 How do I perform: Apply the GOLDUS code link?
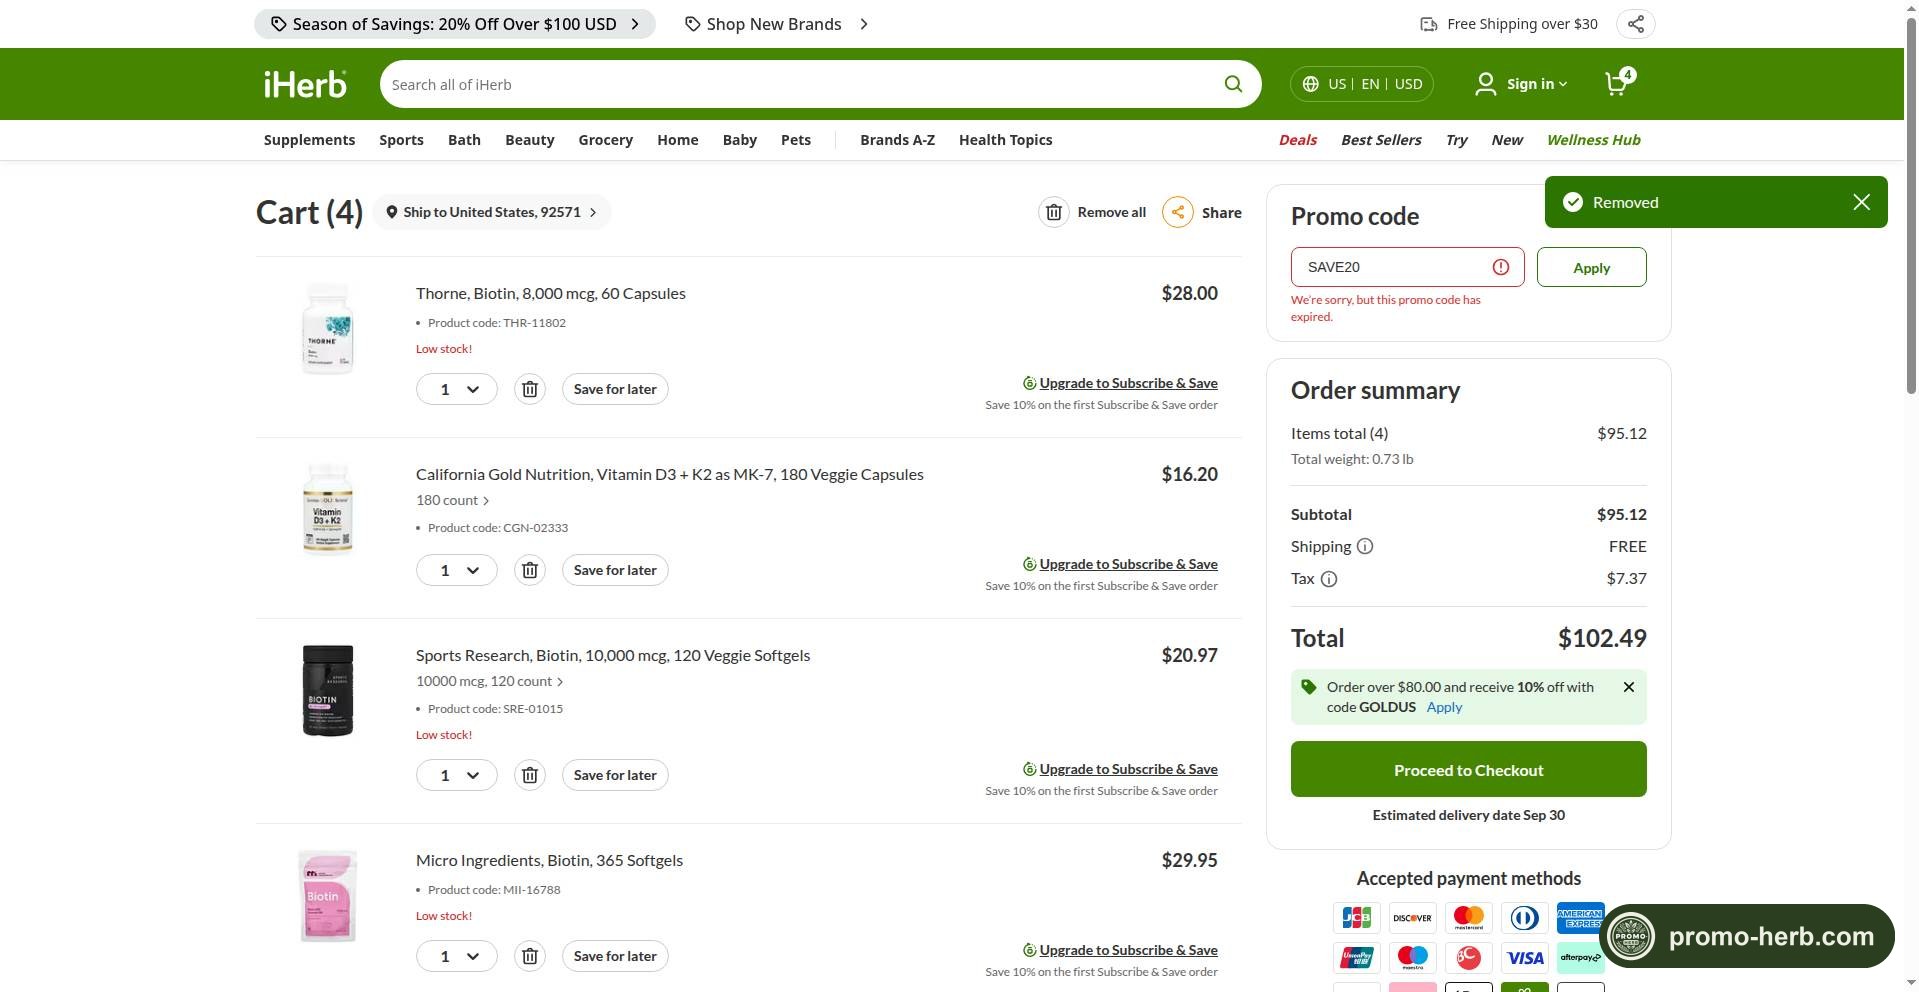[1444, 707]
